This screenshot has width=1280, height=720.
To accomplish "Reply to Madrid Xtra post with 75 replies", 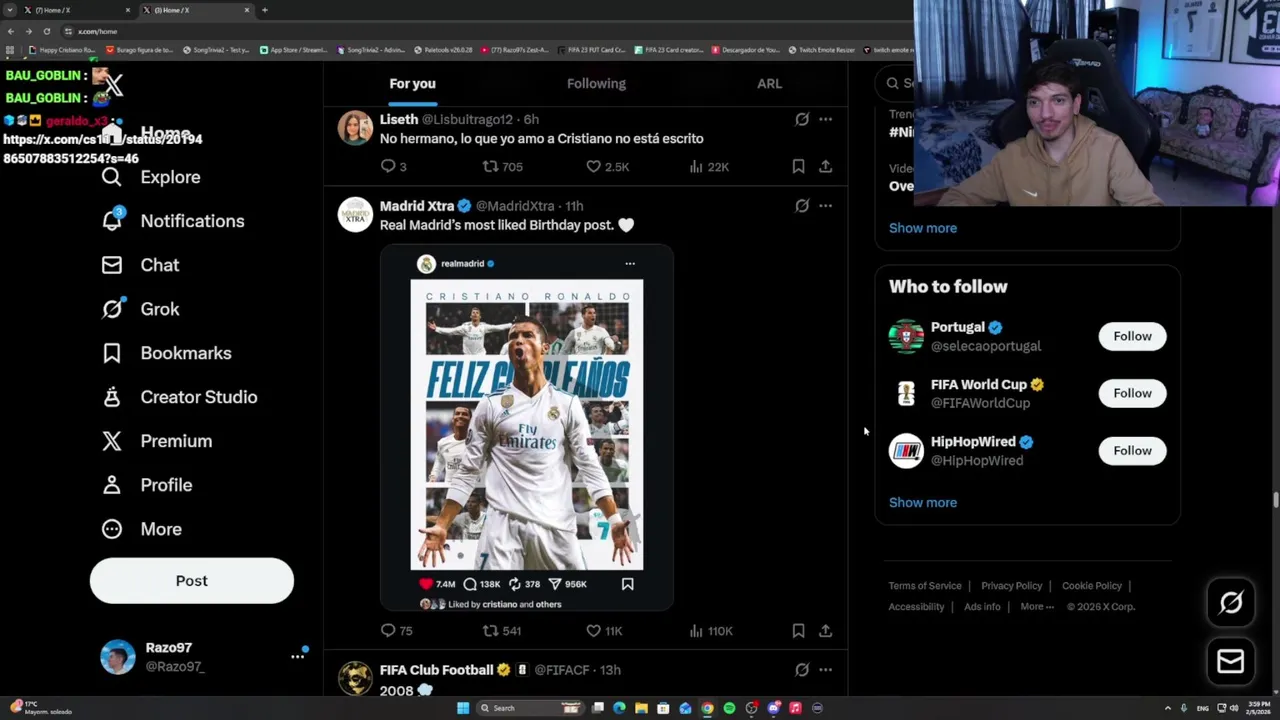I will coord(396,630).
